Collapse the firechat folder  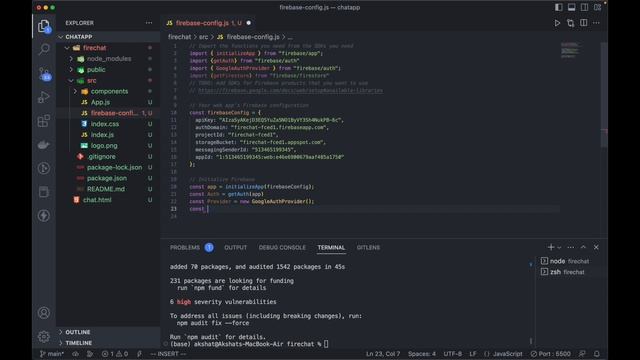click(x=109, y=48)
